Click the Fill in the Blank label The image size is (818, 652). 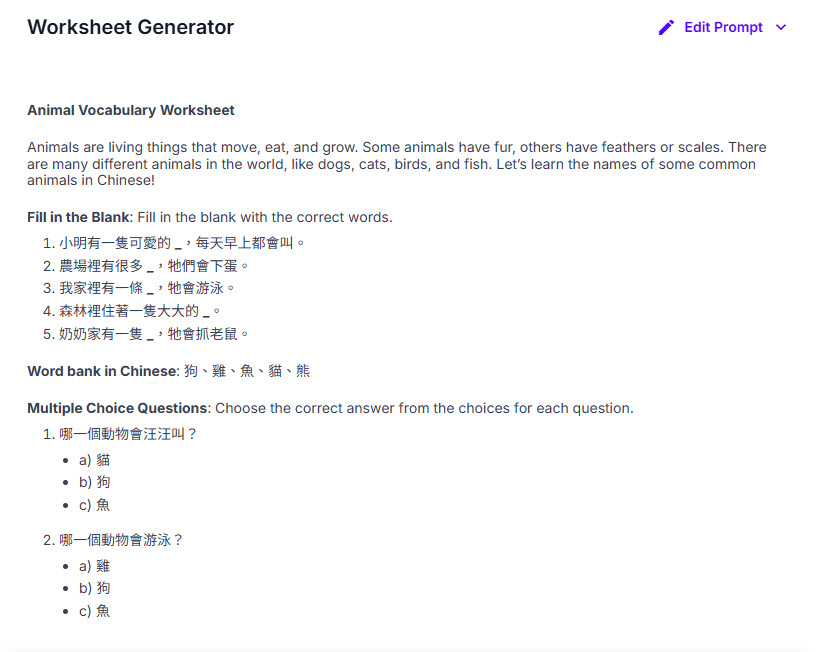(x=78, y=217)
